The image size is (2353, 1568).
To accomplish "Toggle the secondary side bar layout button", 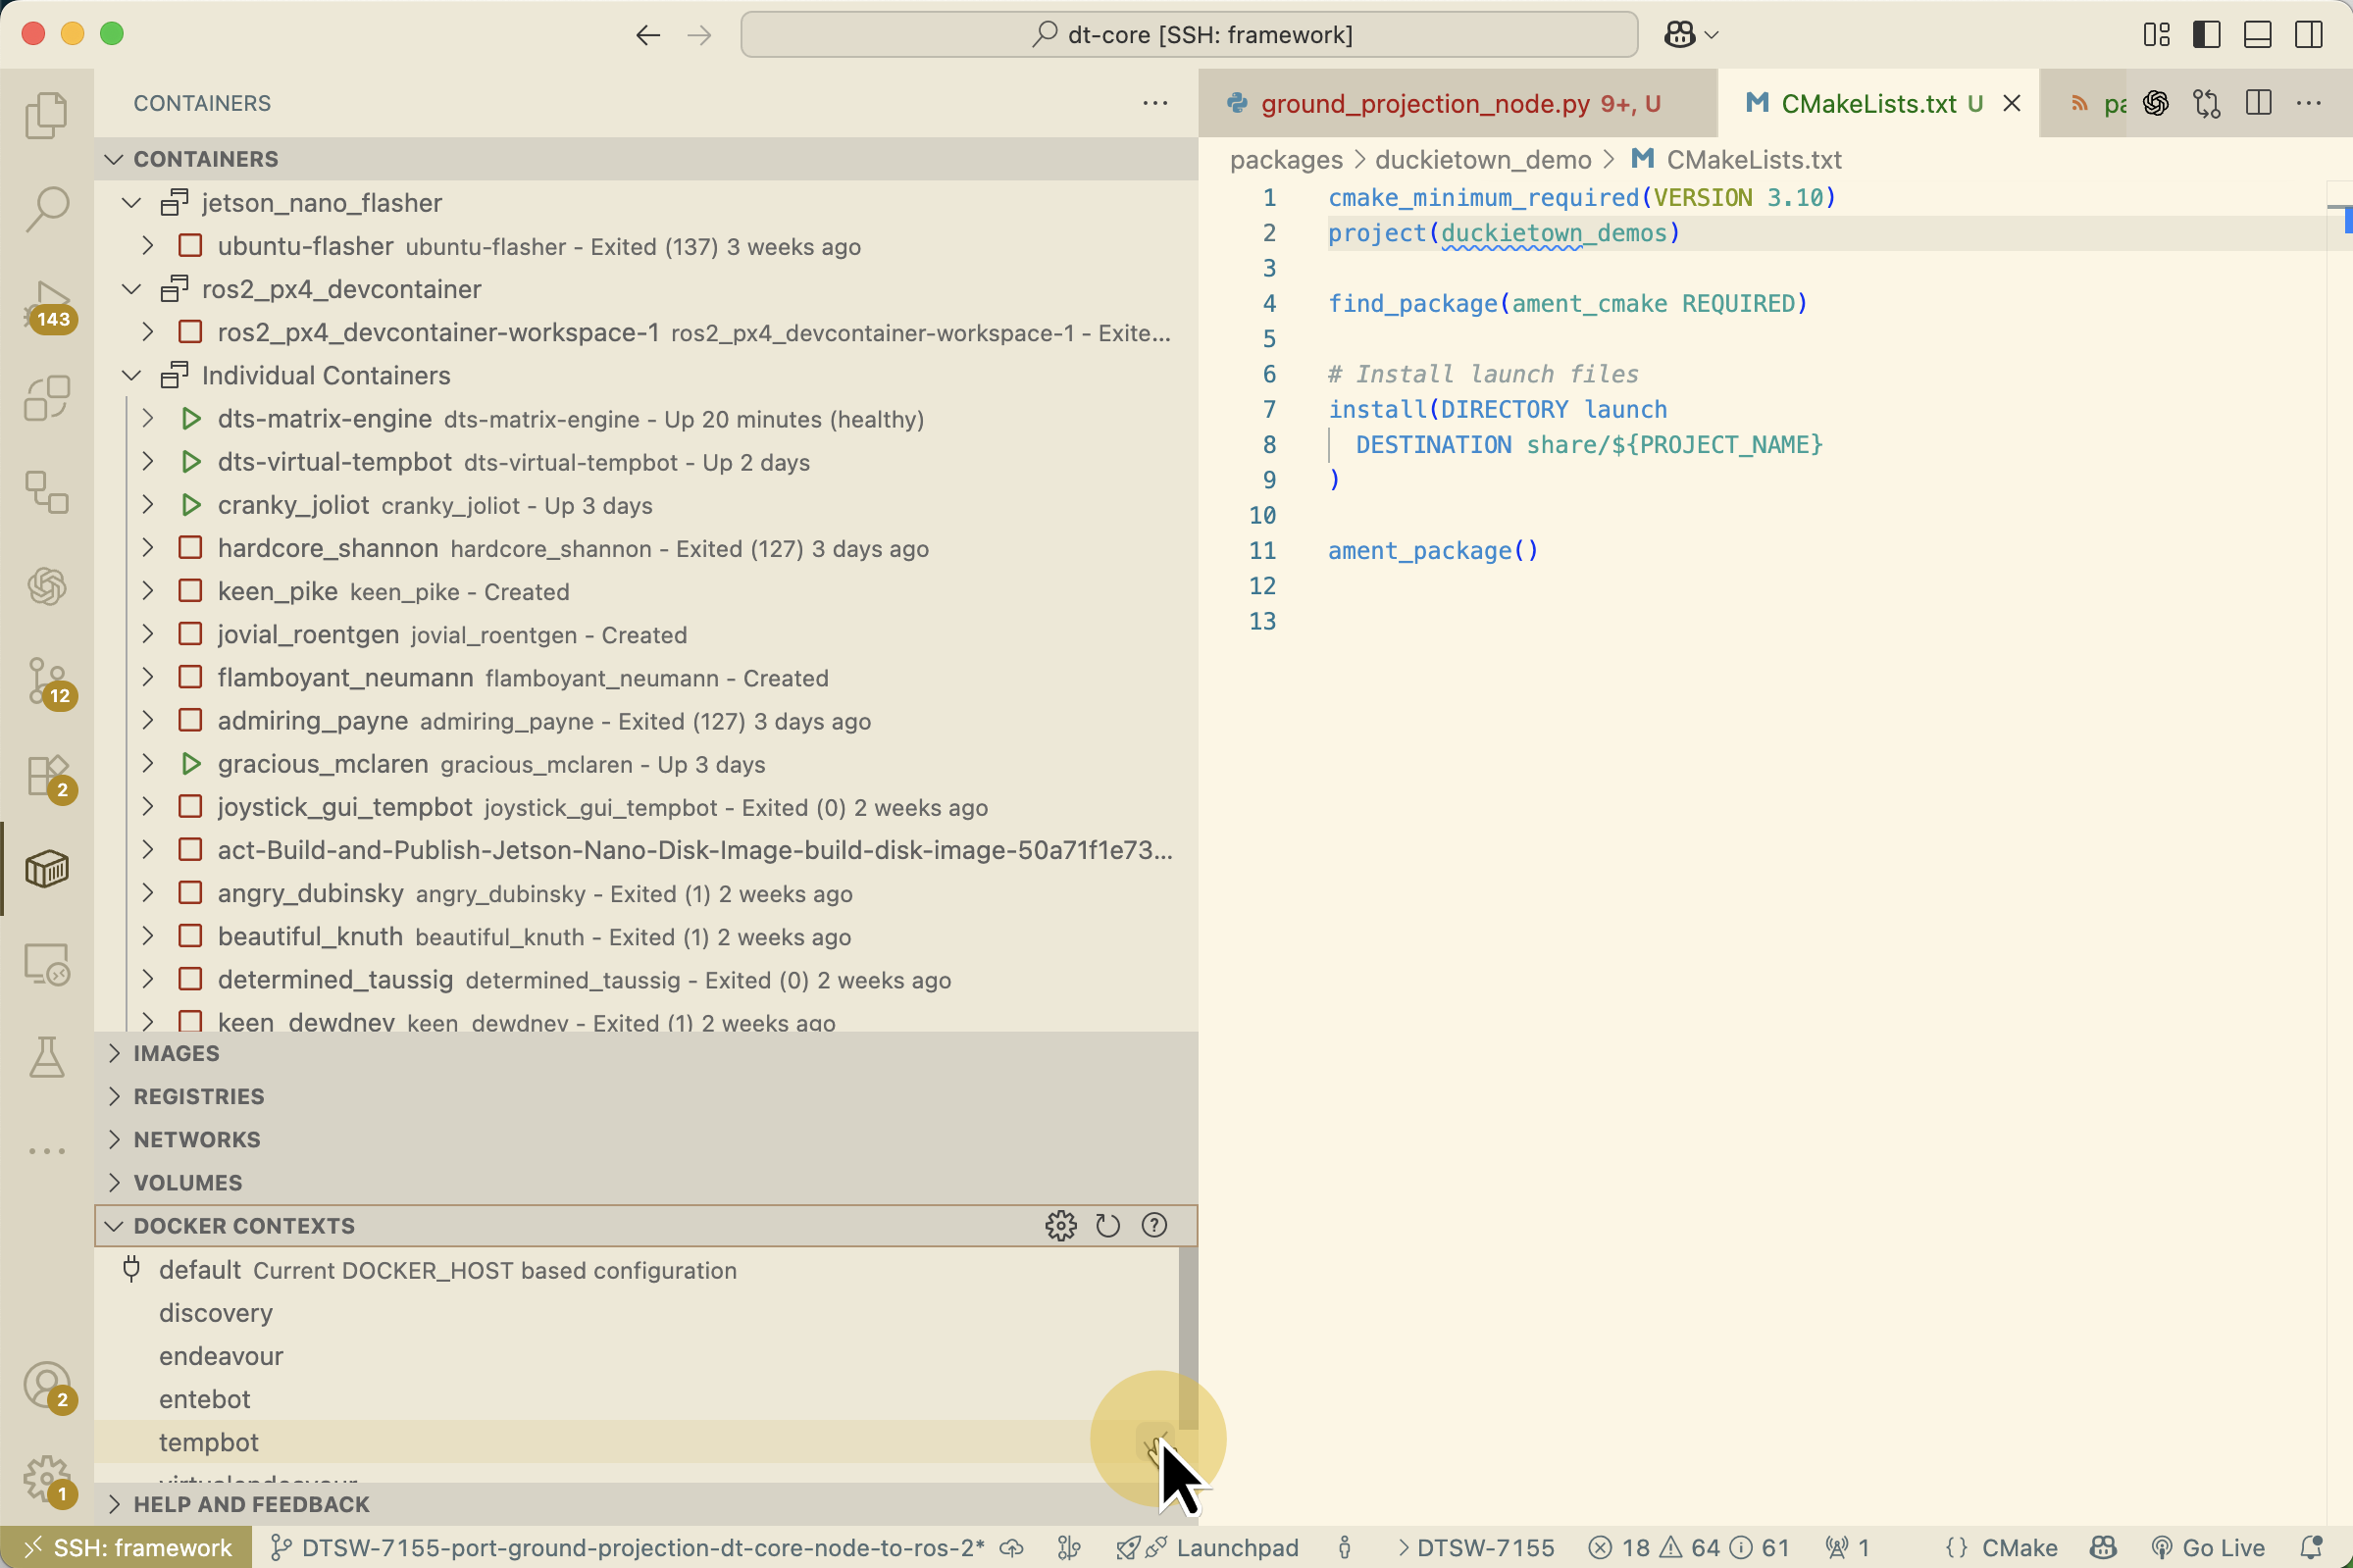I will [2308, 35].
